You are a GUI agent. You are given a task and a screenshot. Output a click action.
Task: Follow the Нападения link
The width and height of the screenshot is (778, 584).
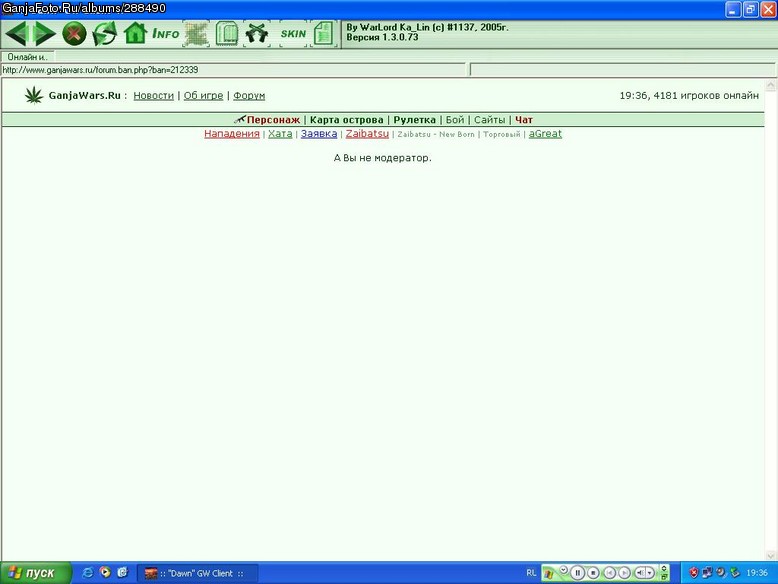pyautogui.click(x=232, y=133)
